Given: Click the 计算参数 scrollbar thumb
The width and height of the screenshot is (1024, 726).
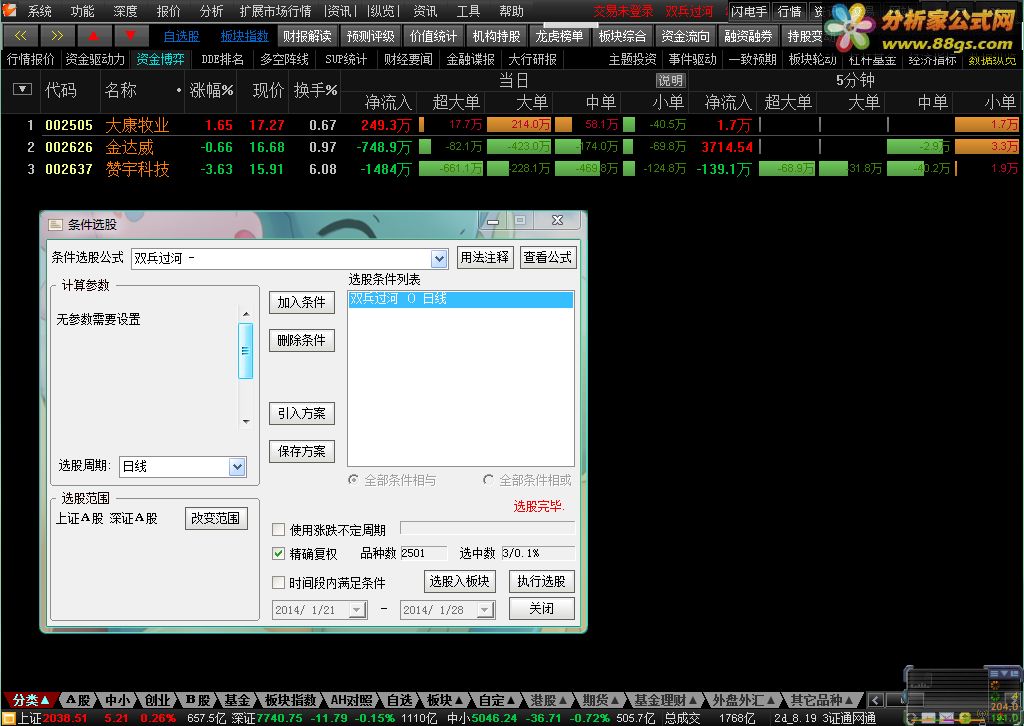Looking at the screenshot, I should [x=246, y=351].
